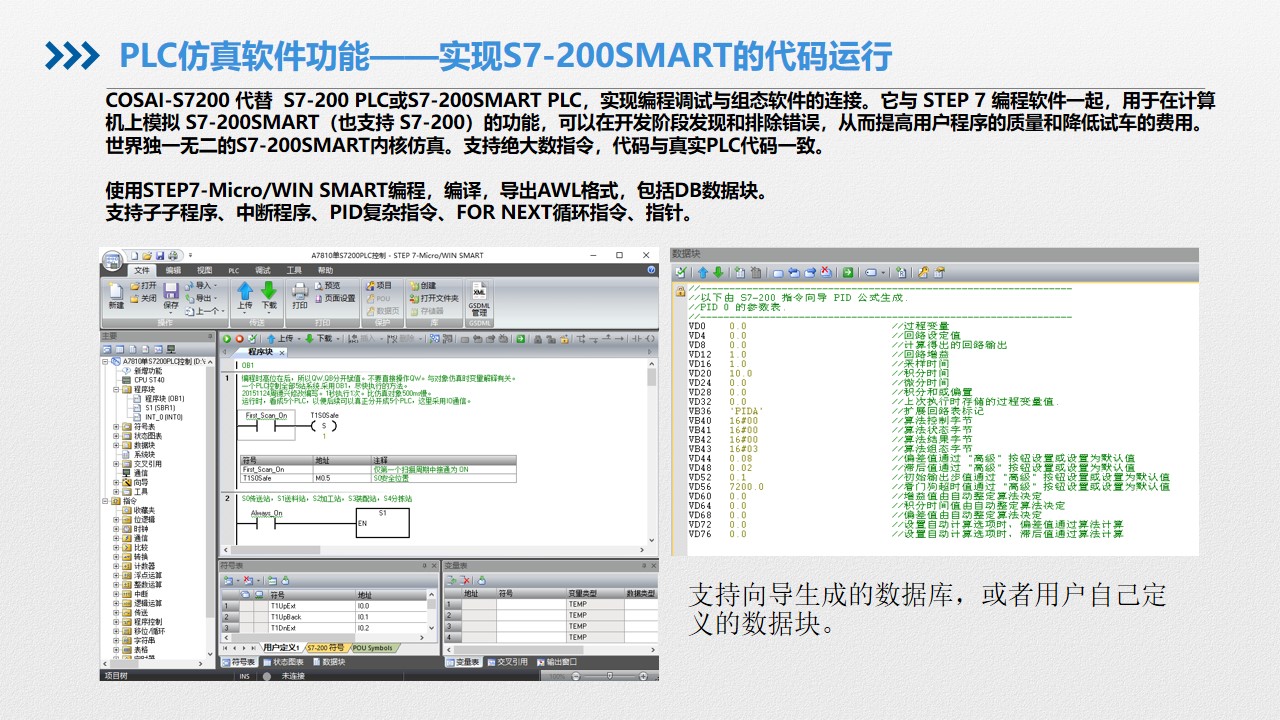The width and height of the screenshot is (1280, 720).
Task: Click blue upload arrow in 数据块 toolbar
Action: click(703, 272)
